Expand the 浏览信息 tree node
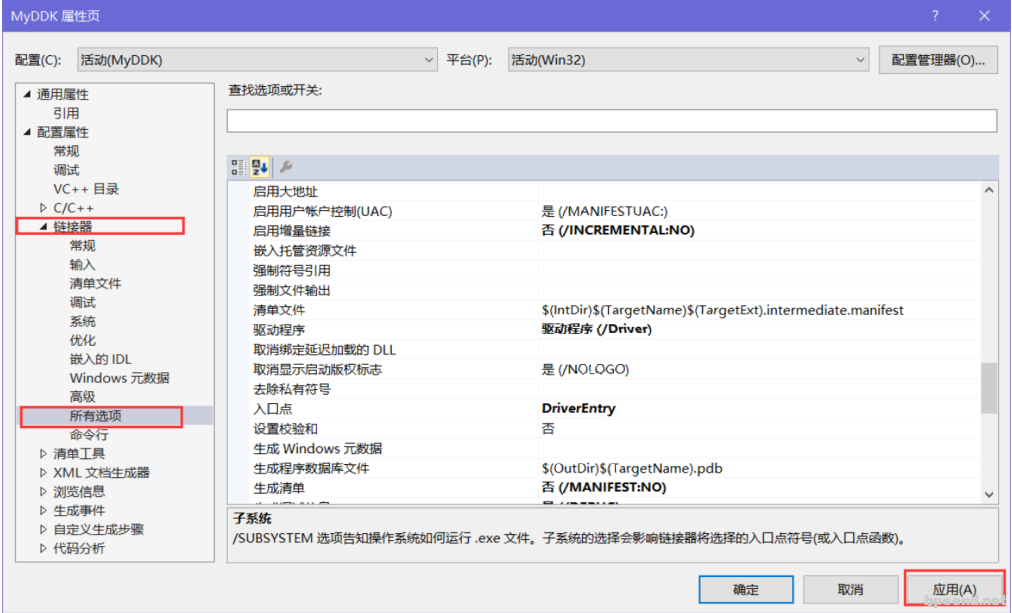Screen dimensions: 1012x613 43,492
